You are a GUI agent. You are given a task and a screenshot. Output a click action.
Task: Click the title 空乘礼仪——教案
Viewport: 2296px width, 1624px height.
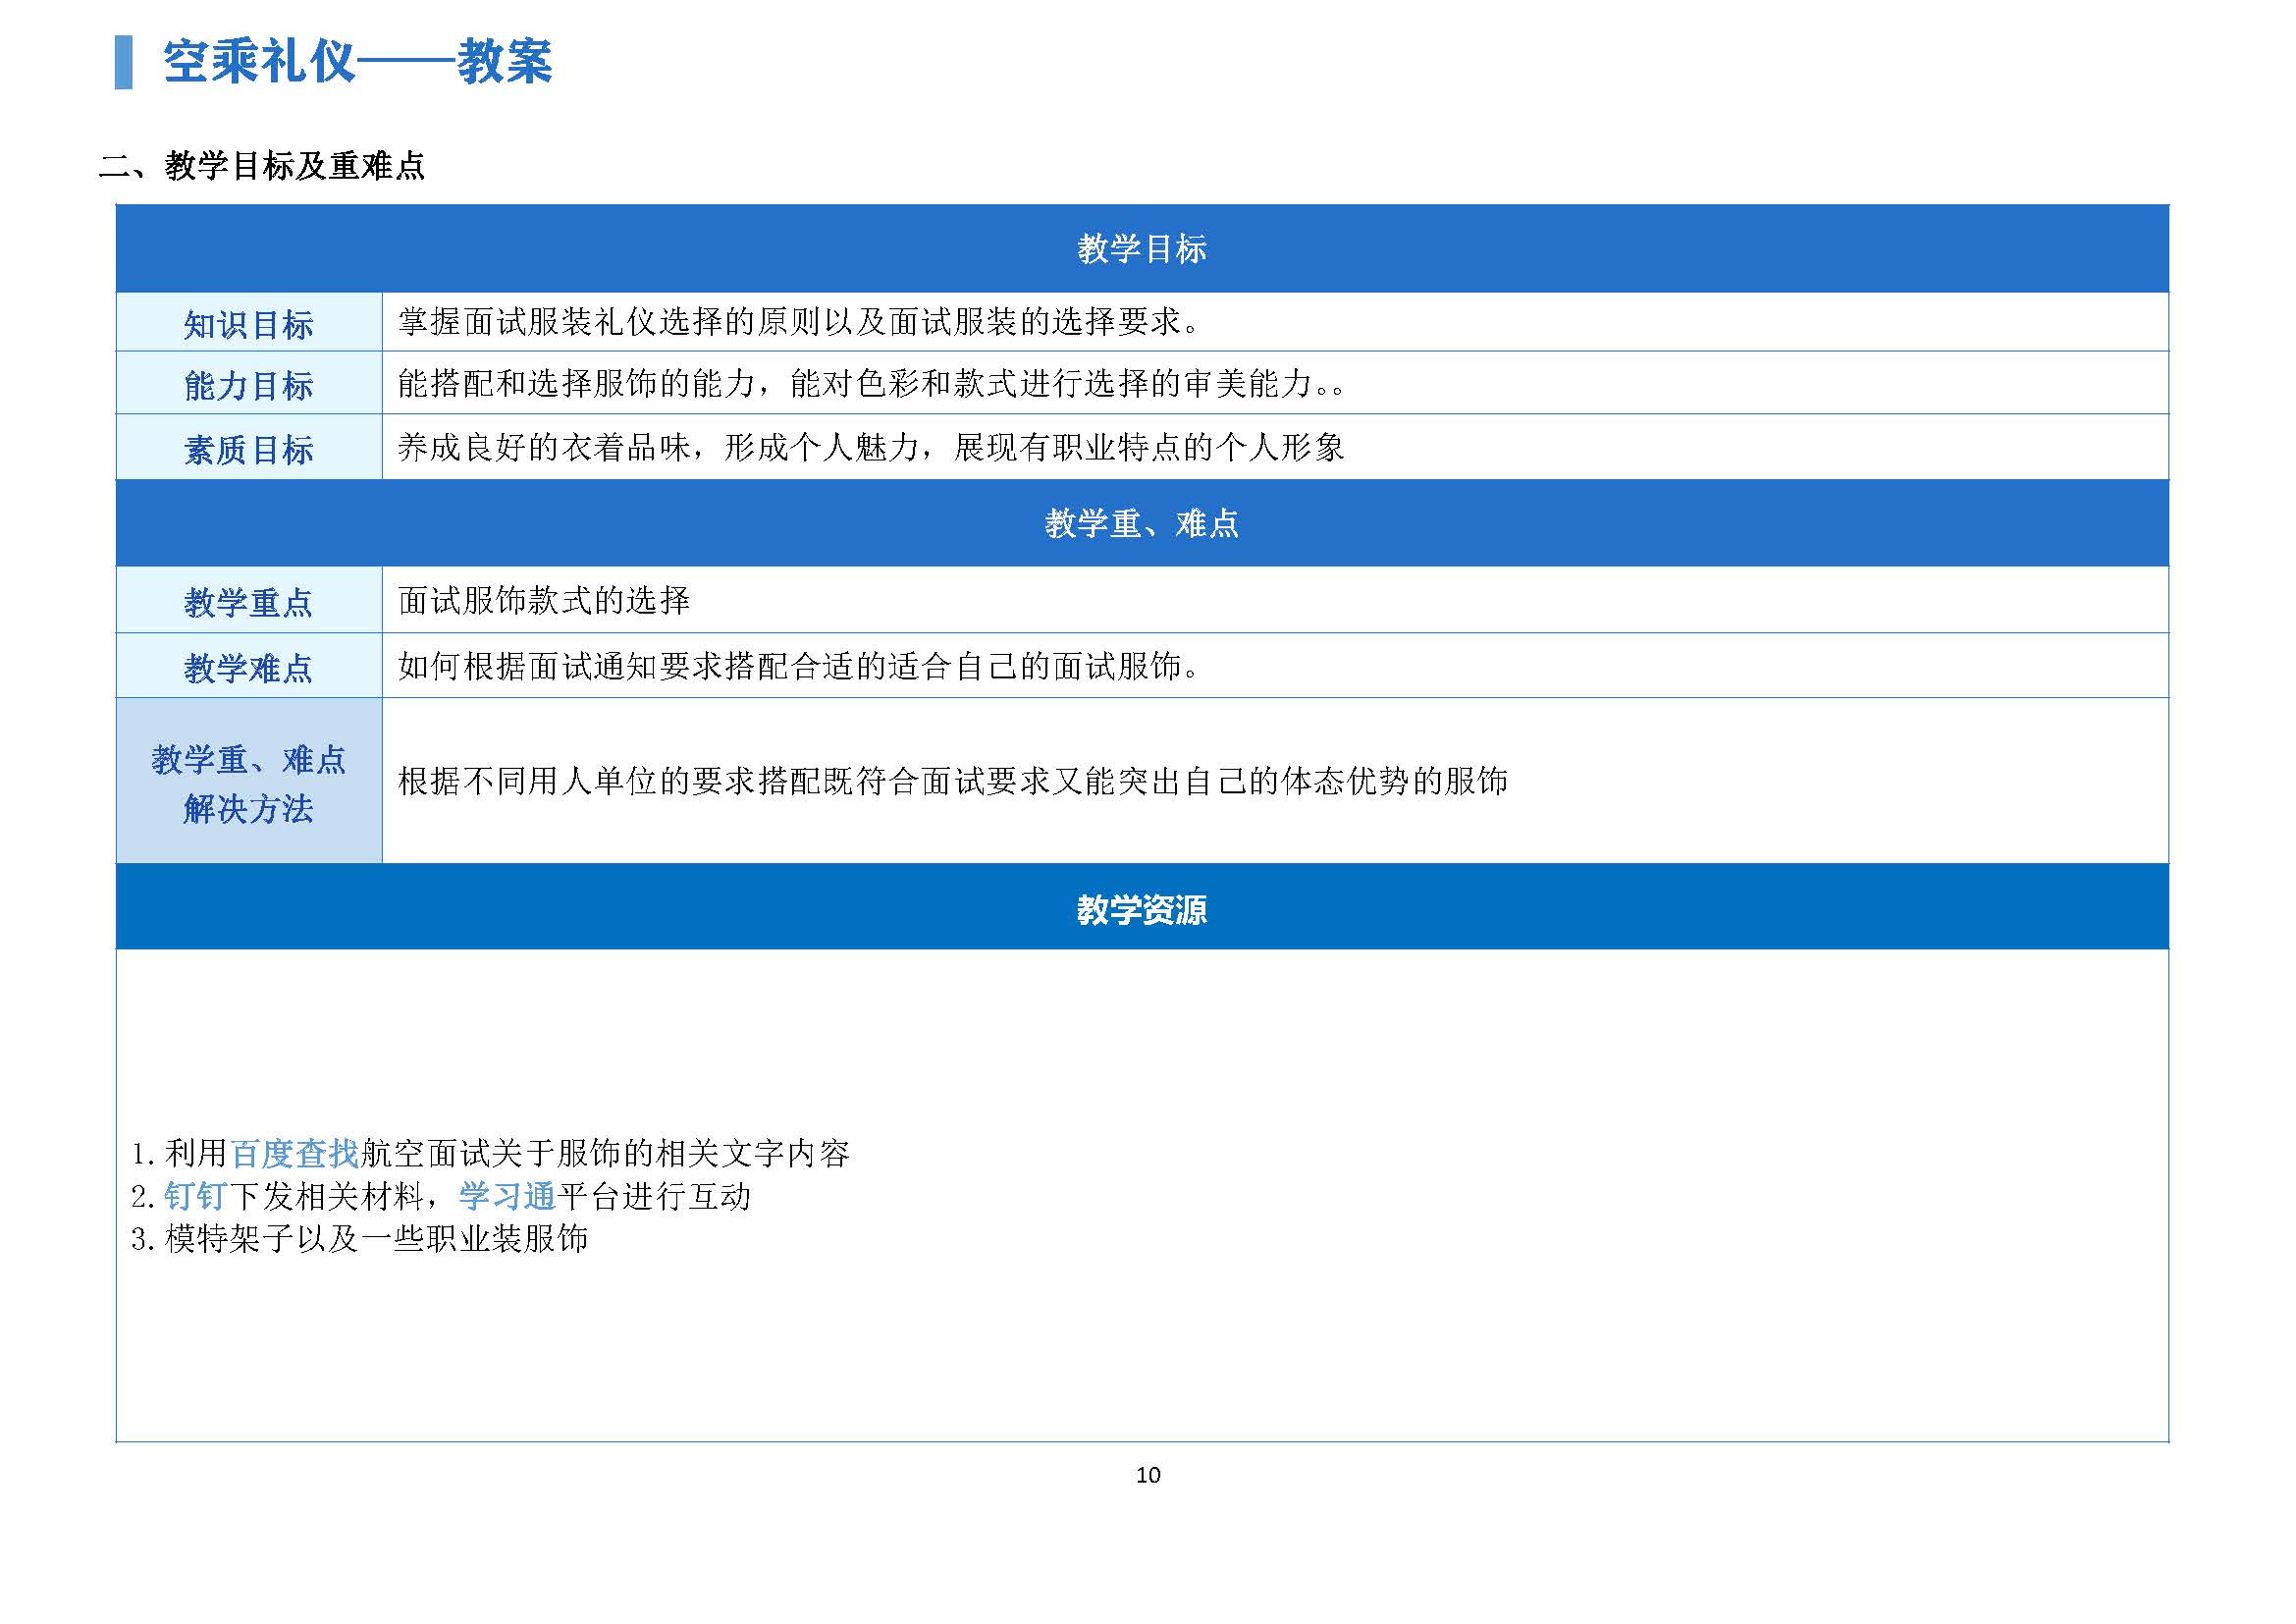tap(357, 62)
